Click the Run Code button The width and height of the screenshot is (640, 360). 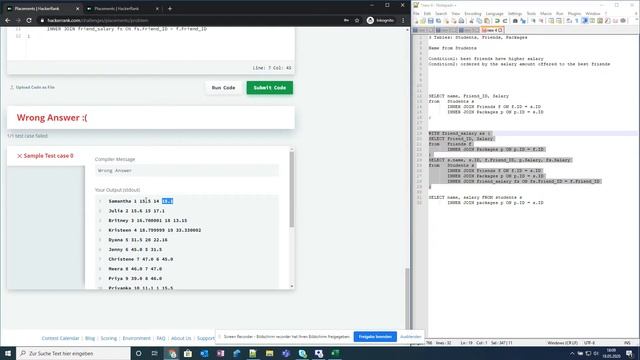[223, 88]
